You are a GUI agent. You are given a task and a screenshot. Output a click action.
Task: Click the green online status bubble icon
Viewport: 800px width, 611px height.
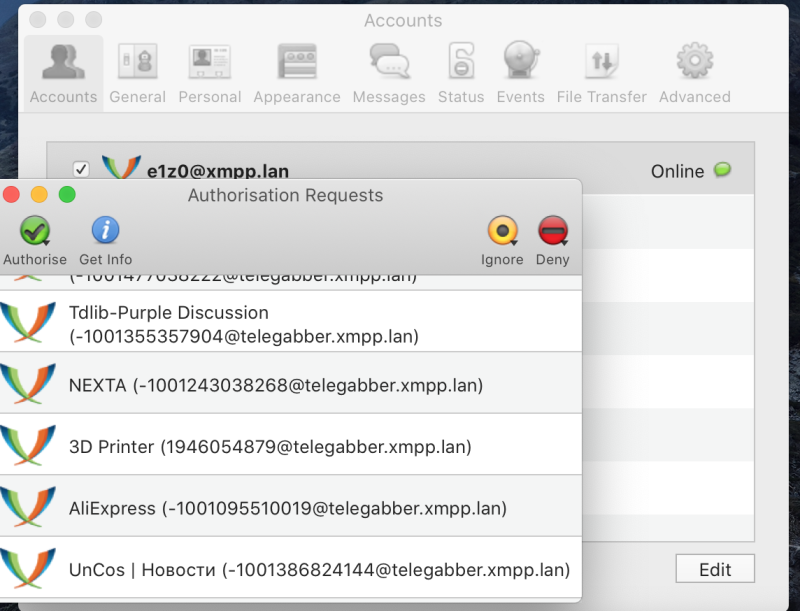(x=722, y=169)
